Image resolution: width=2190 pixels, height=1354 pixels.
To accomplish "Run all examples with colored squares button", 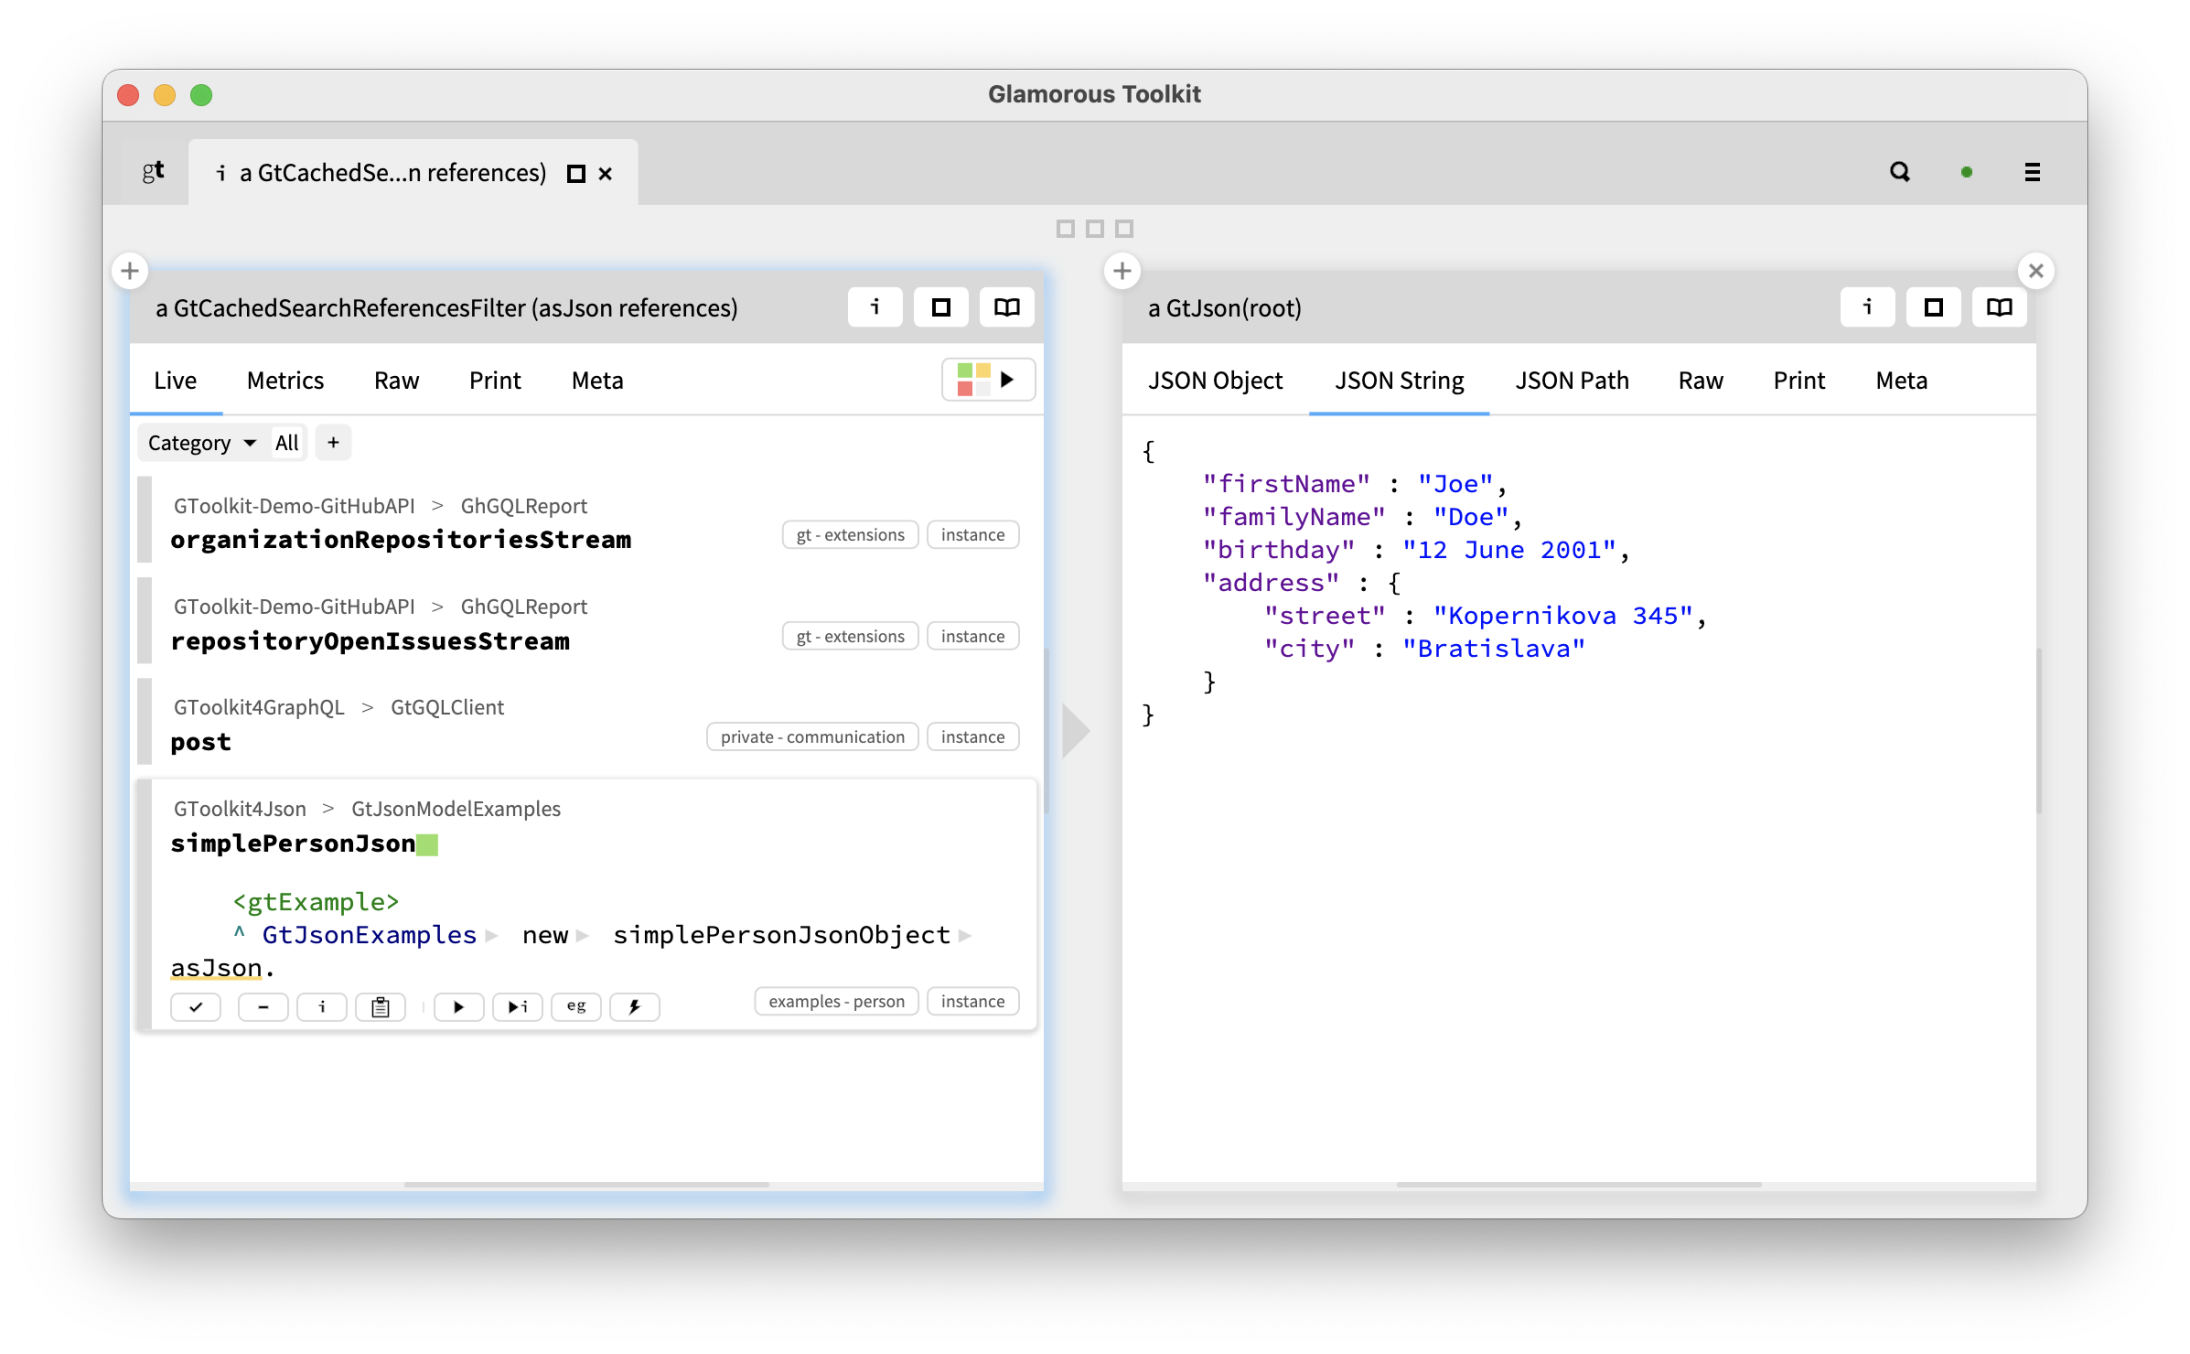I will [988, 380].
